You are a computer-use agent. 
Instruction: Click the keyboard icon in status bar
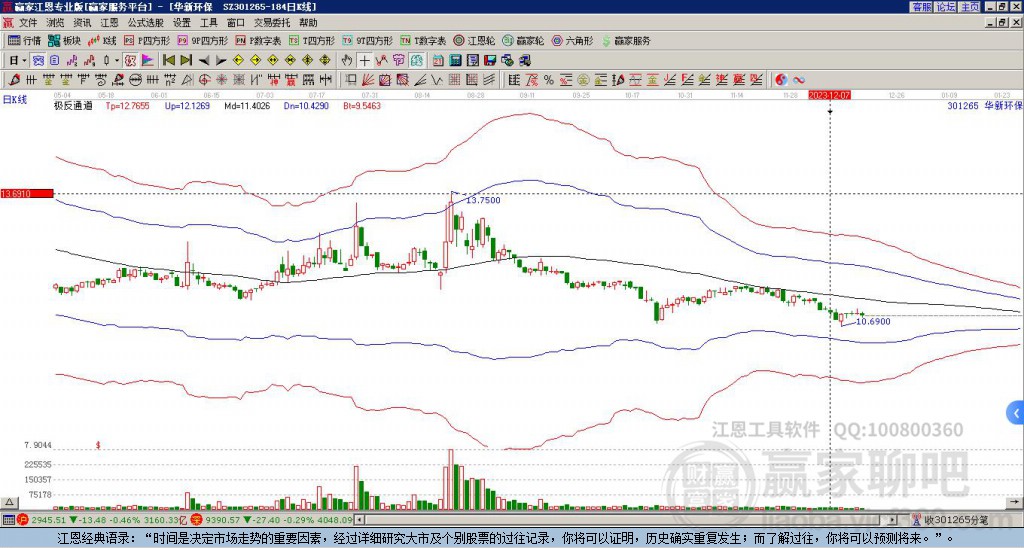8,521
